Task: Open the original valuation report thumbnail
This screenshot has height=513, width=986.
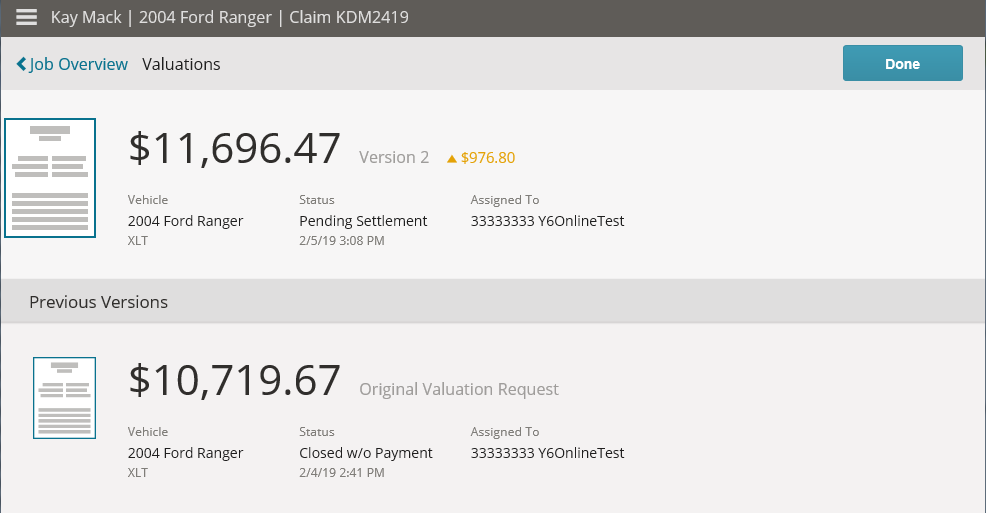Action: click(64, 398)
